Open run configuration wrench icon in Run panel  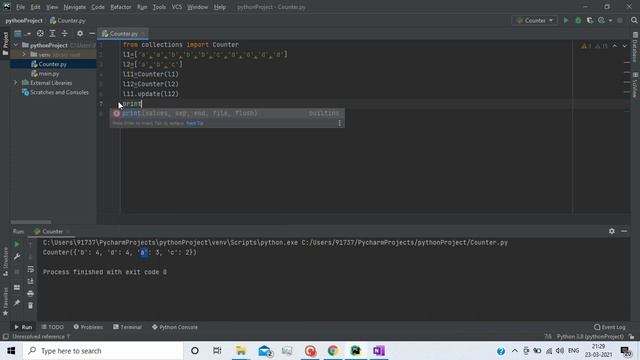pyautogui.click(x=17, y=256)
